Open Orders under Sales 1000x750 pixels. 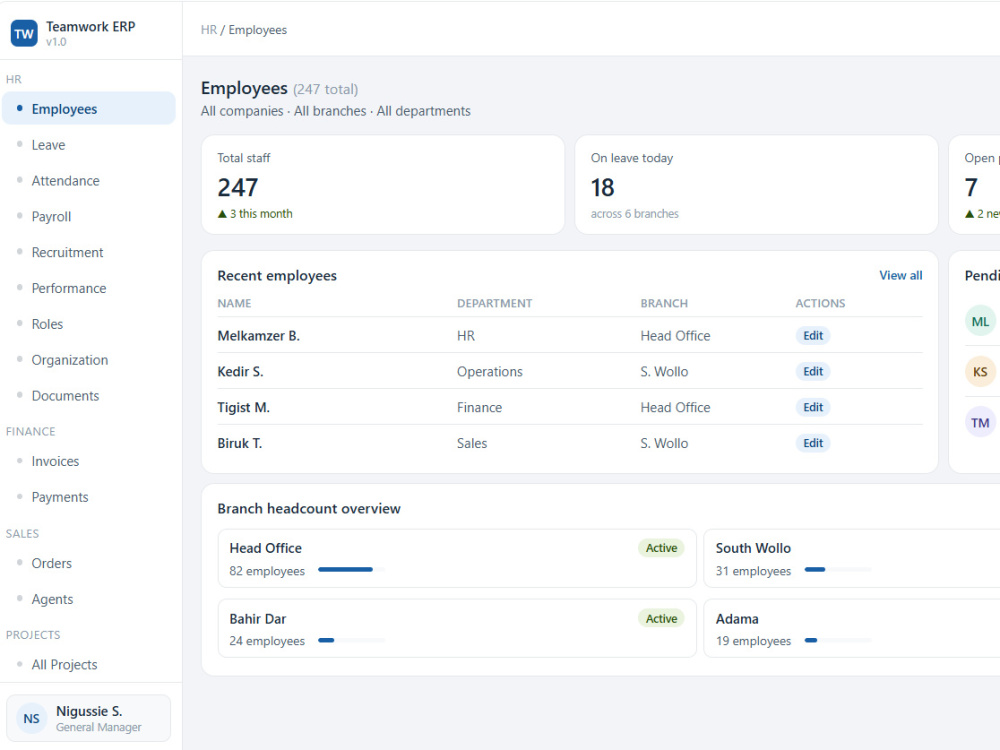point(89,563)
